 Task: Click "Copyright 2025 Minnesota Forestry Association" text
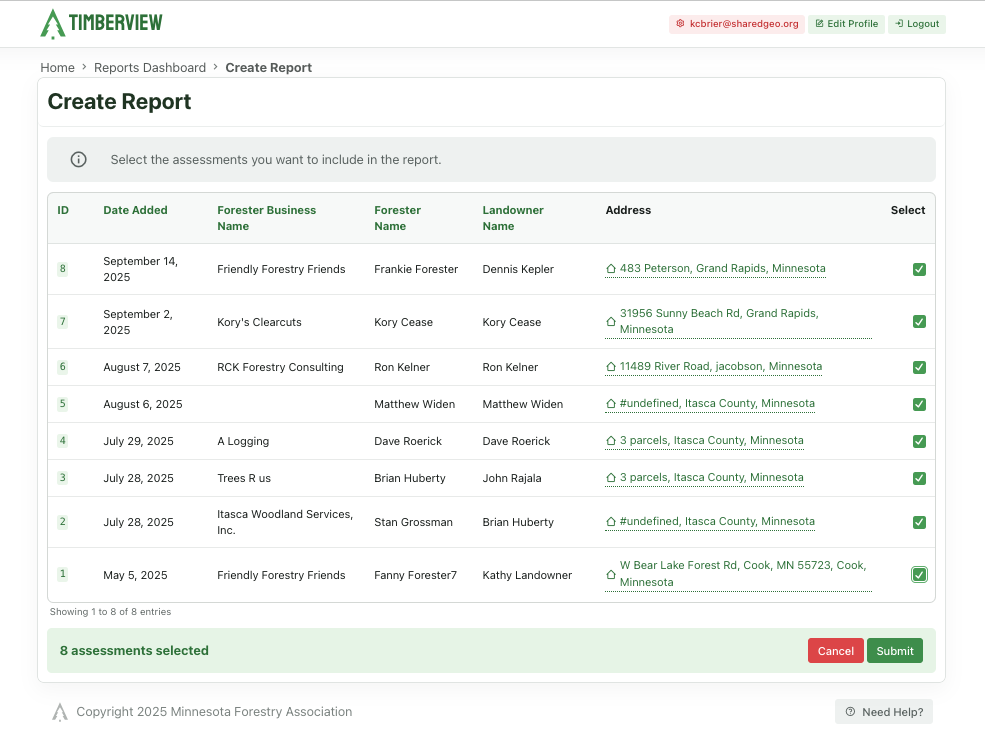[214, 711]
